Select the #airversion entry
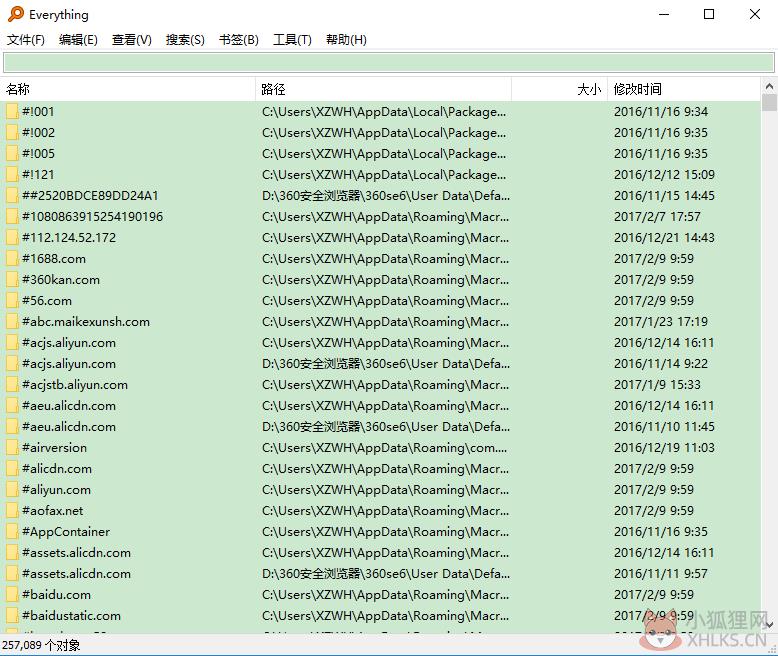Image resolution: width=778 pixels, height=656 pixels. pos(55,448)
